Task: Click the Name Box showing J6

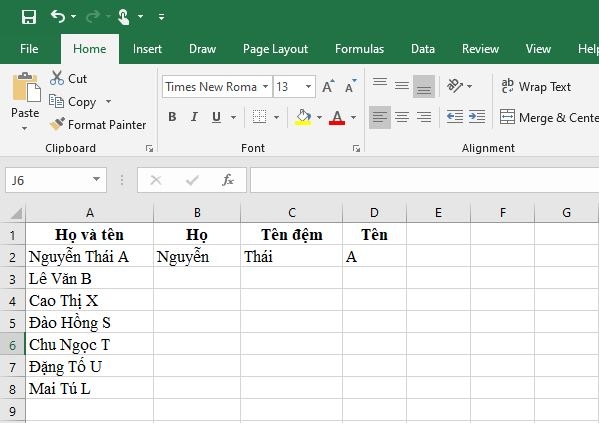Action: coord(49,180)
